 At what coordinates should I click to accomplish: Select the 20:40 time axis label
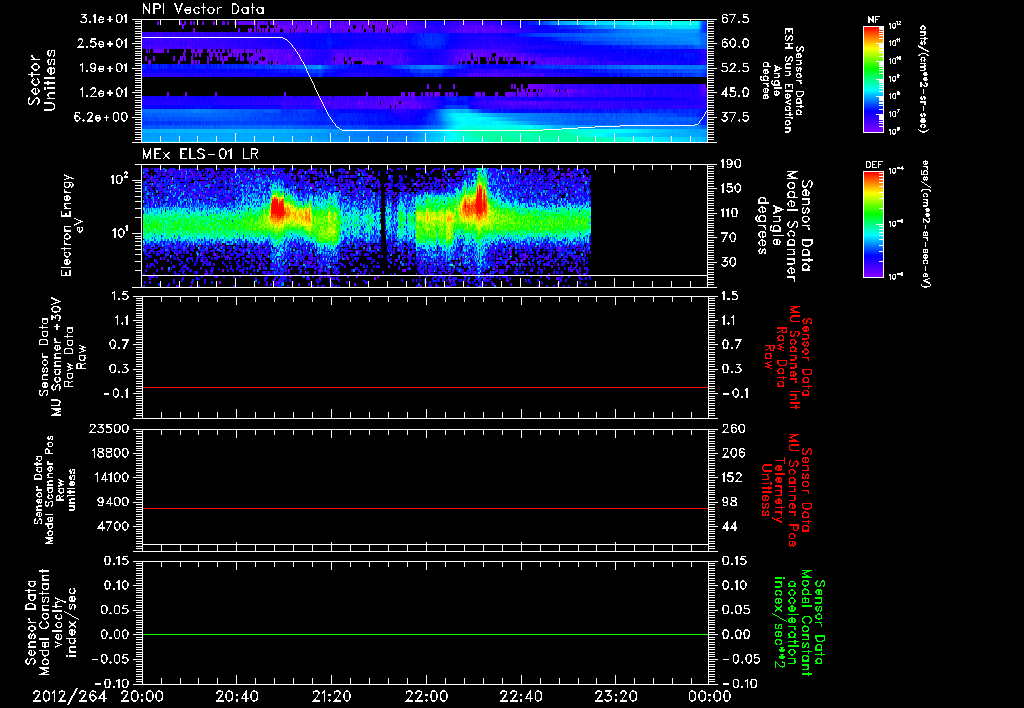tap(237, 697)
